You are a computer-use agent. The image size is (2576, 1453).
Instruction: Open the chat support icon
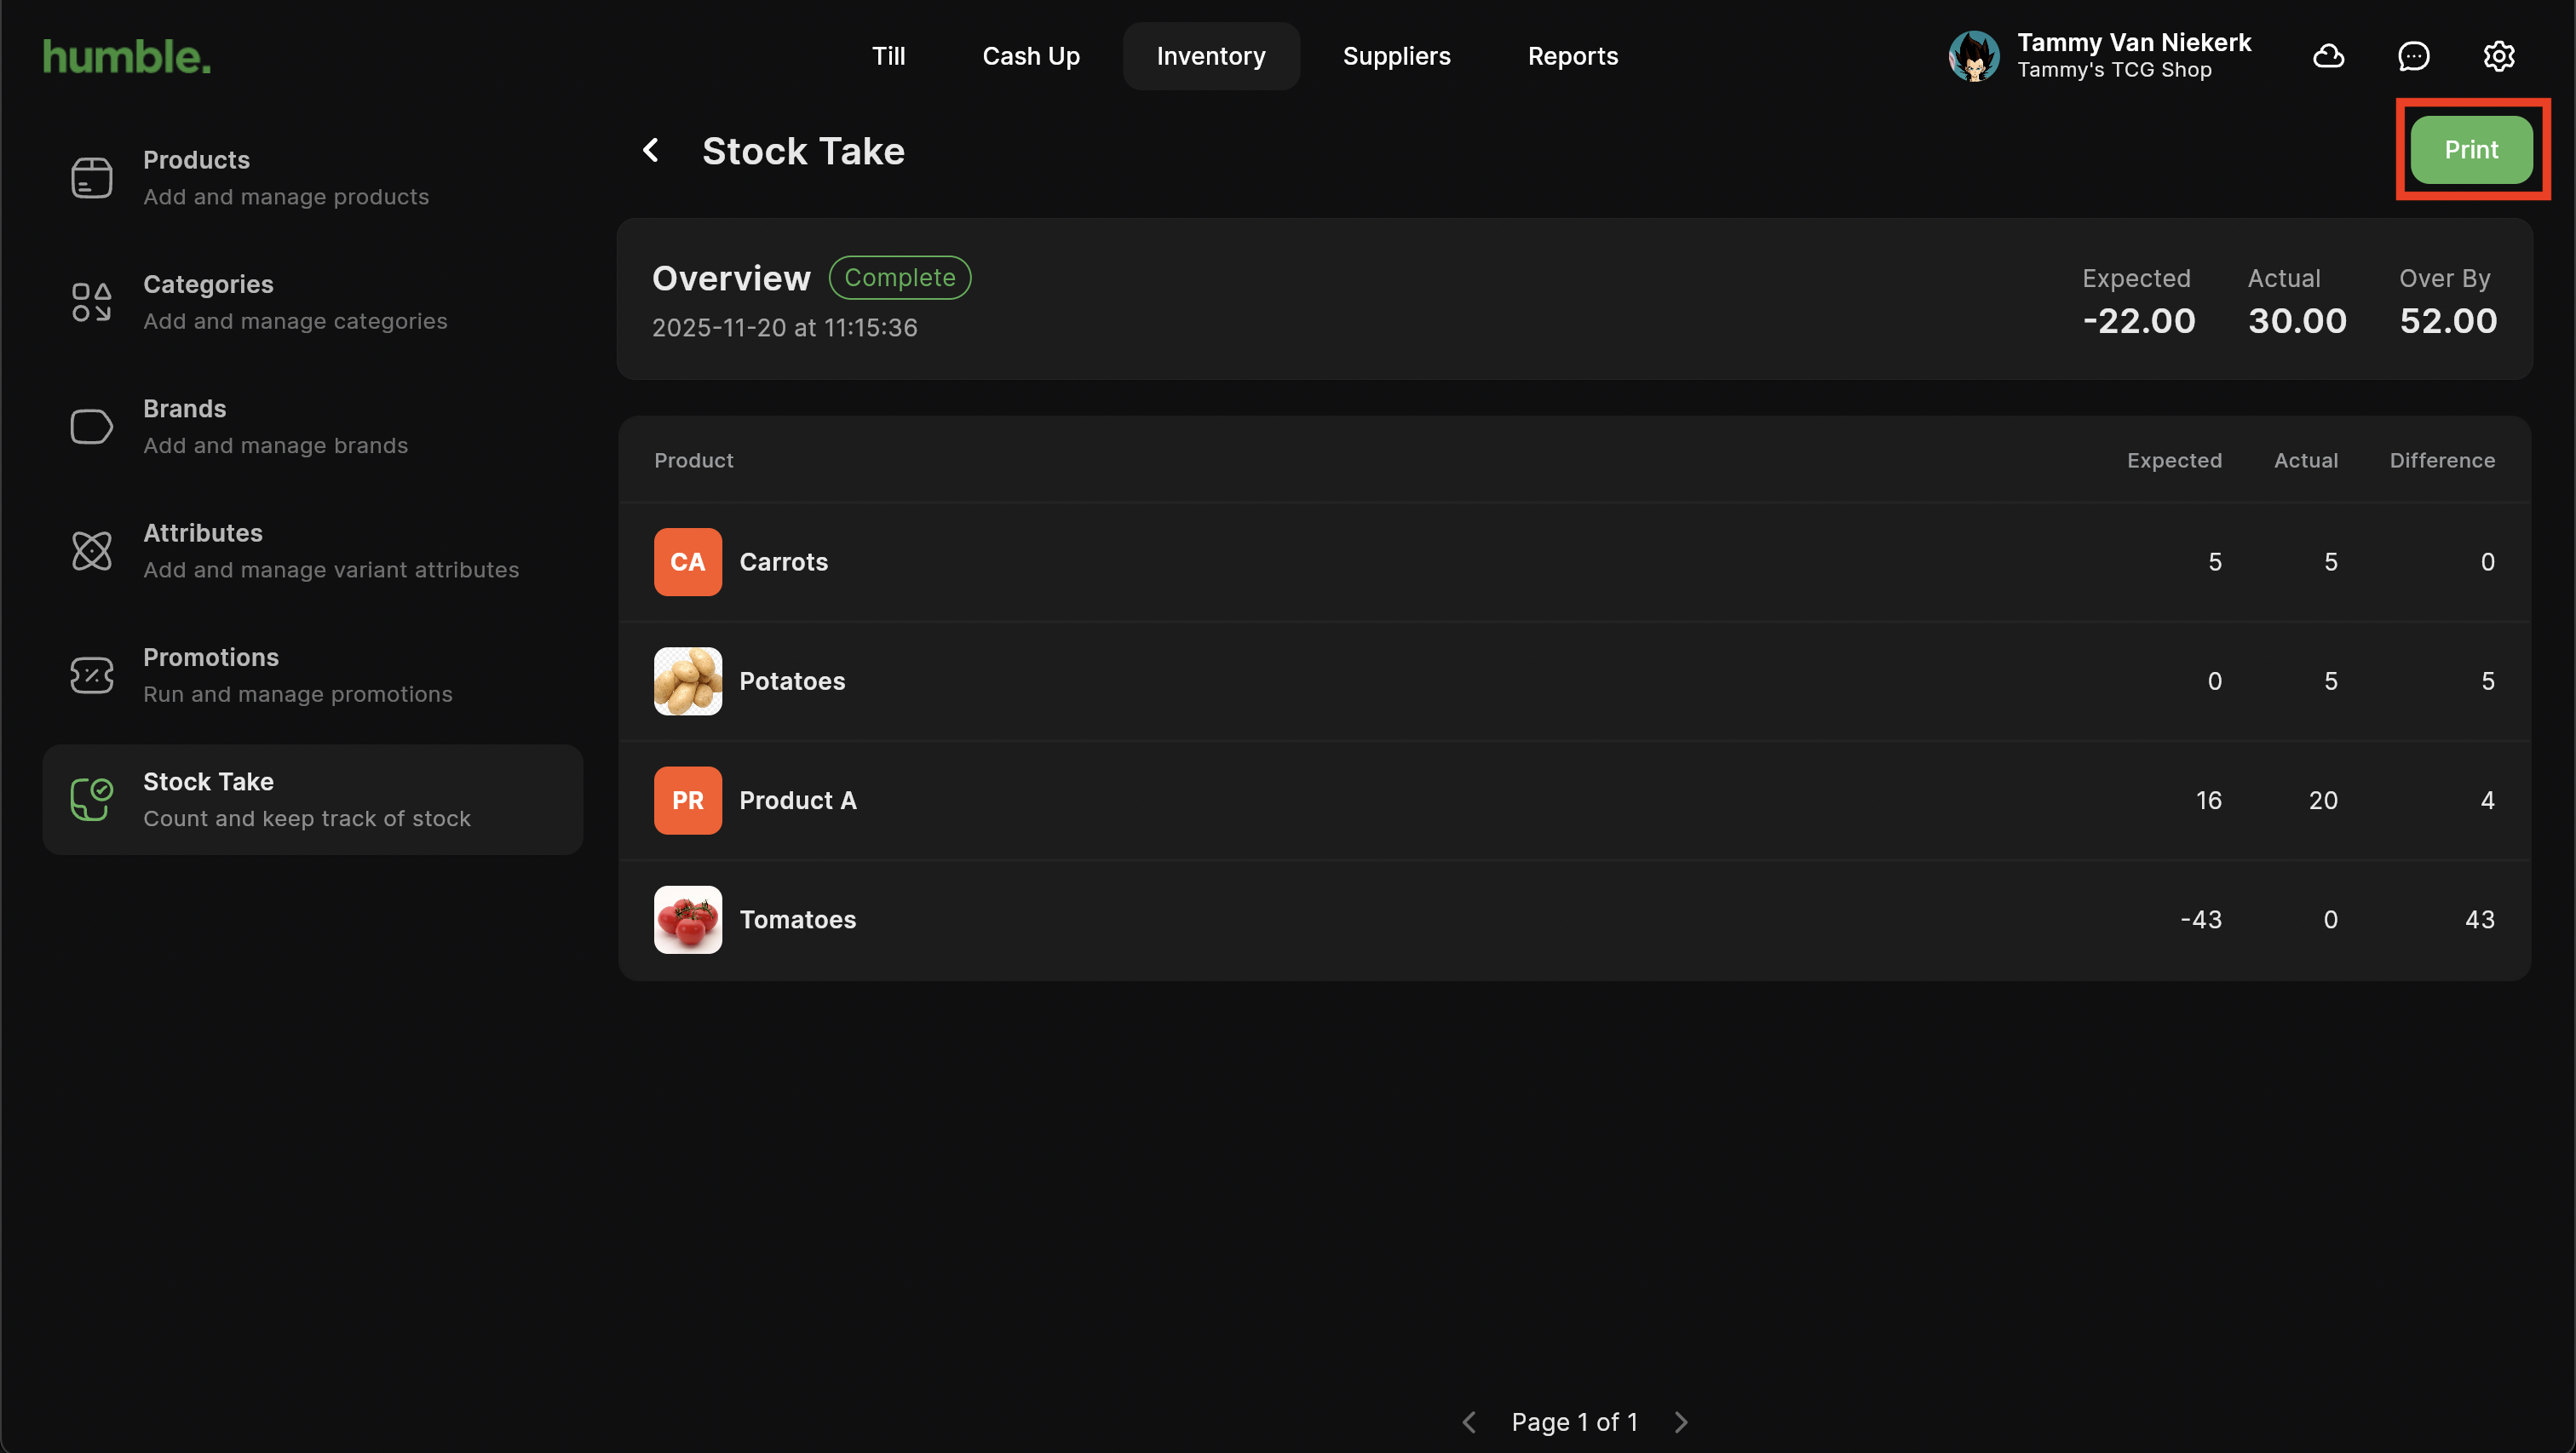(x=2413, y=56)
